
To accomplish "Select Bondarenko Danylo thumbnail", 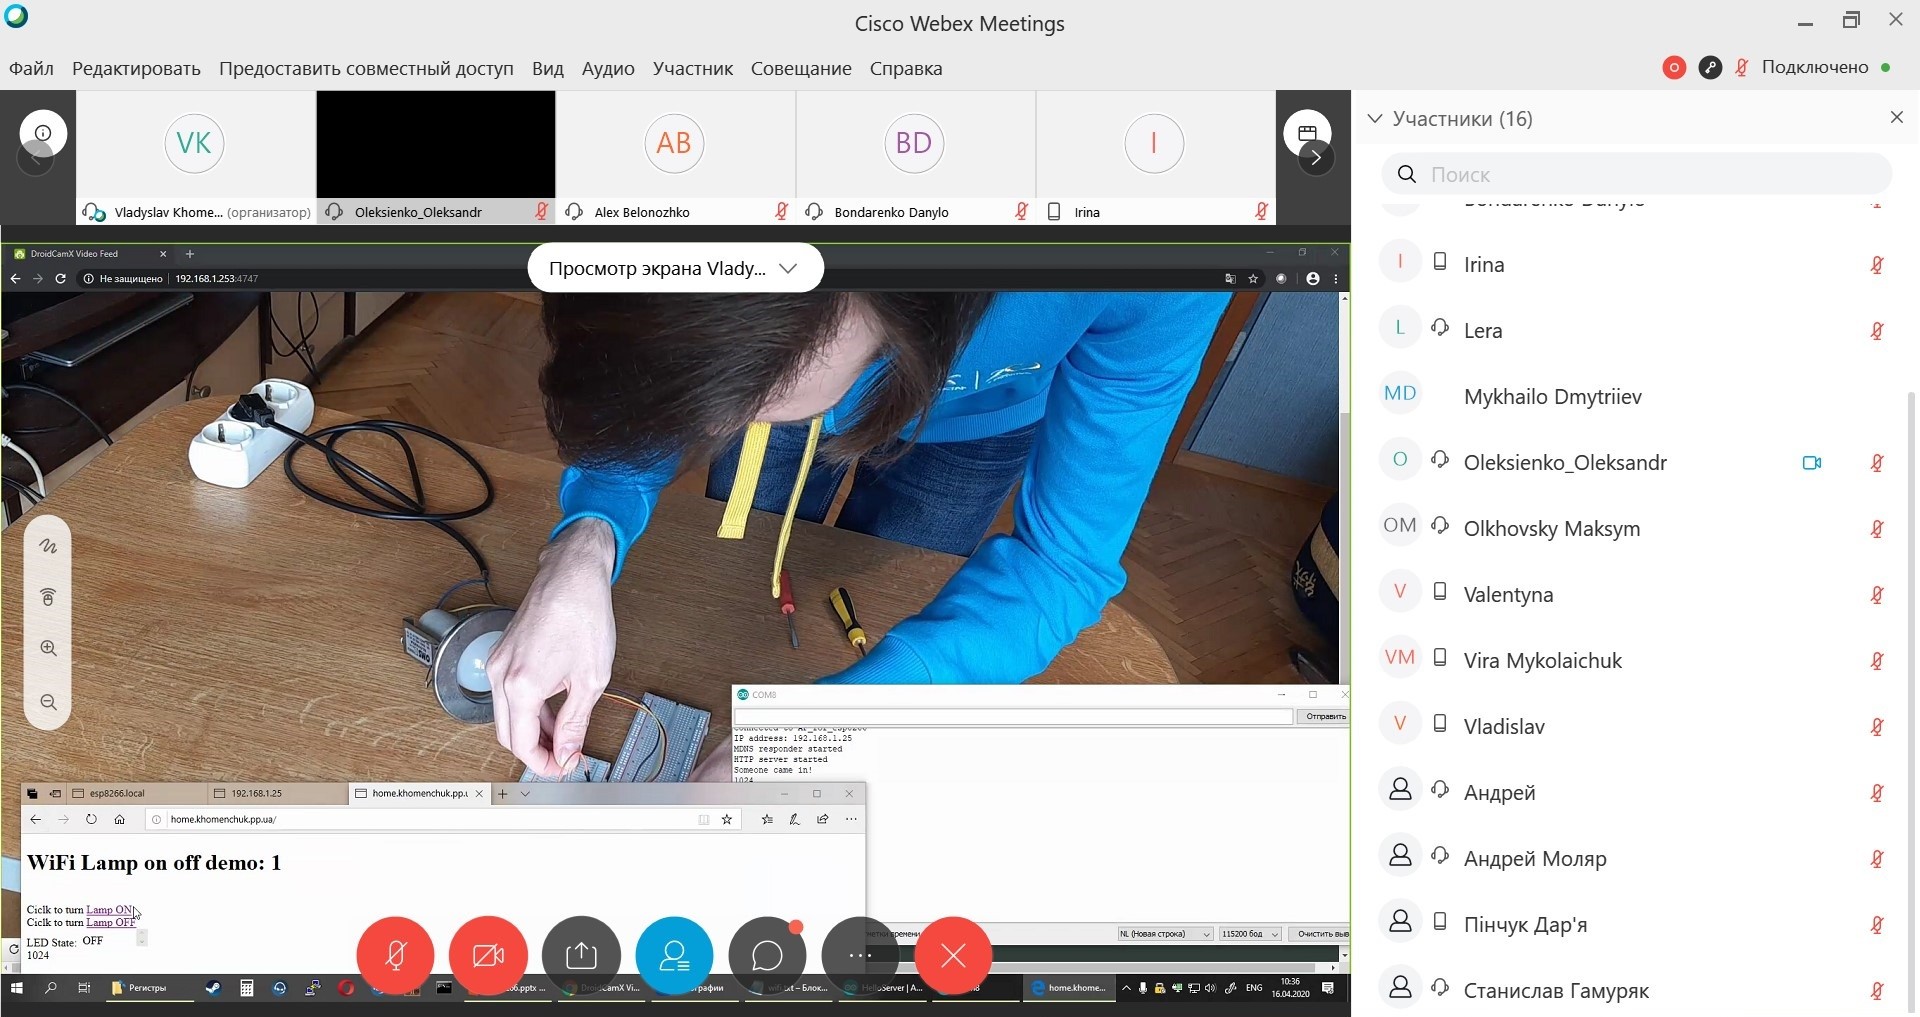I will [916, 157].
